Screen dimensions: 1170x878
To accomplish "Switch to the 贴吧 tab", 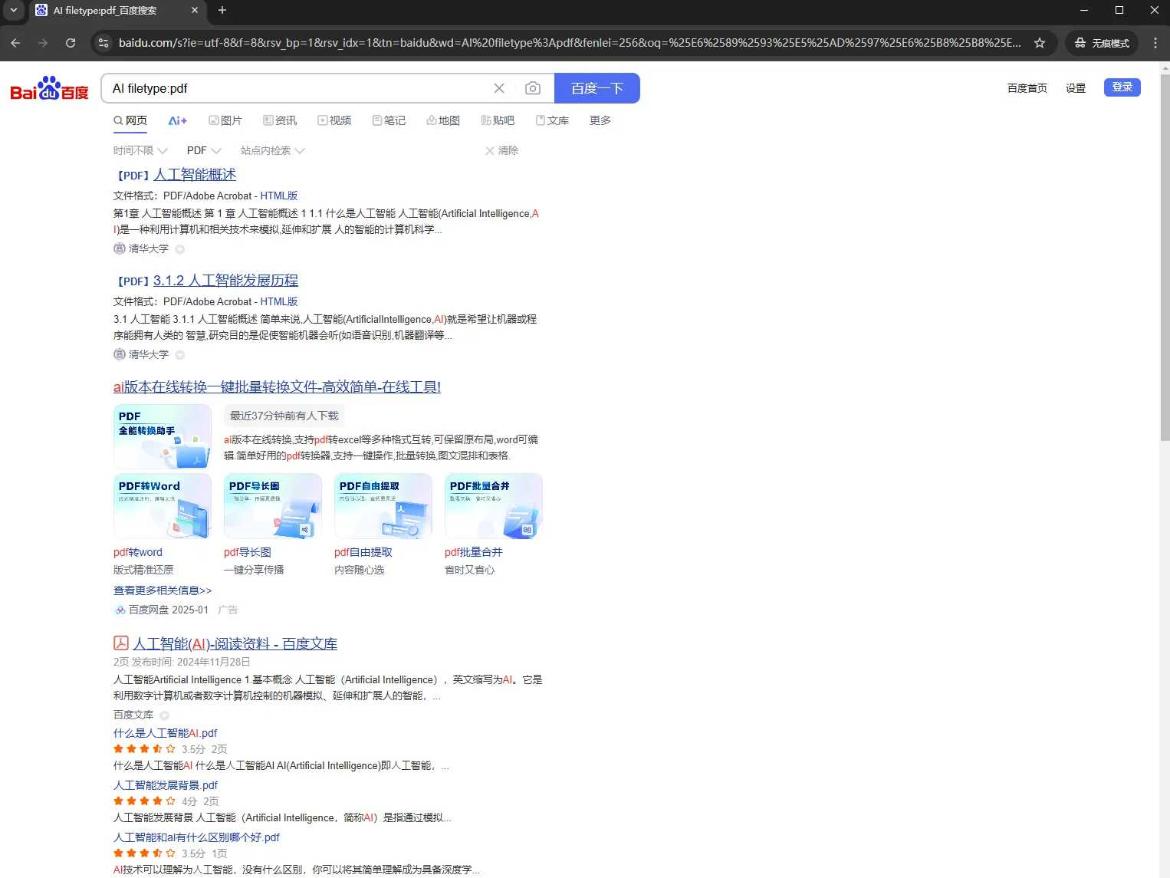I will tap(497, 120).
